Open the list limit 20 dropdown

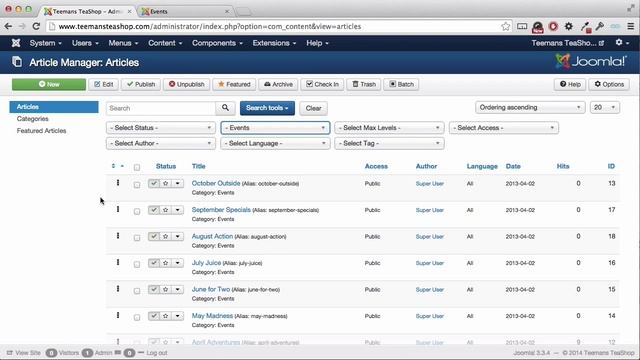point(605,107)
